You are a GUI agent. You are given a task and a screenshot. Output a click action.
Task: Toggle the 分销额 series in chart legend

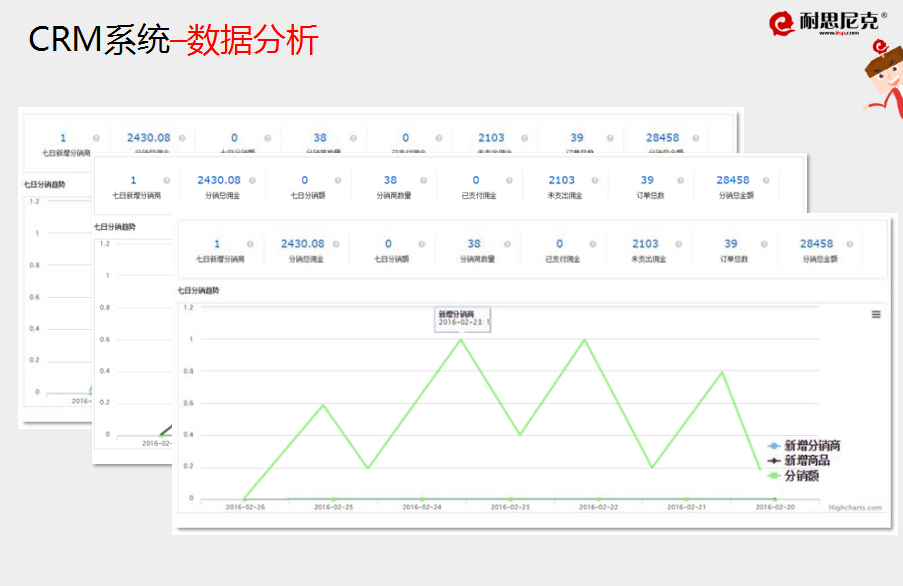(793, 476)
